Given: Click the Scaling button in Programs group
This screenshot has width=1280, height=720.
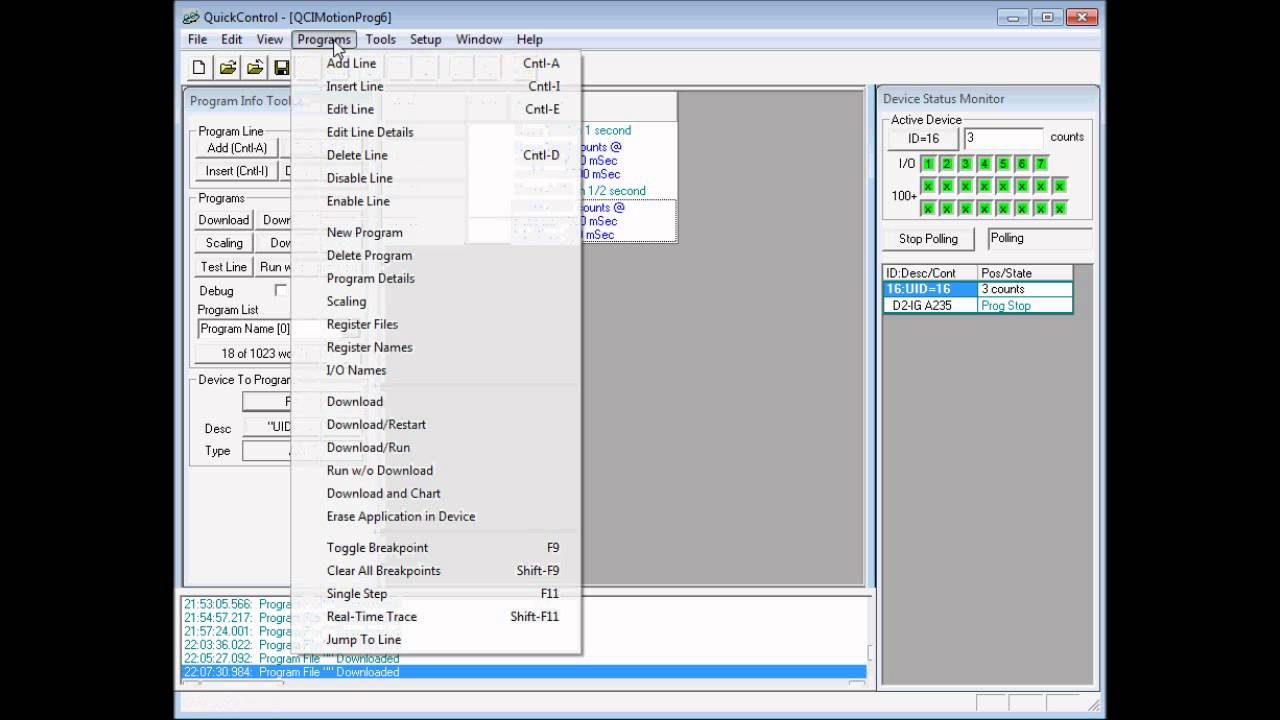Looking at the screenshot, I should [223, 243].
